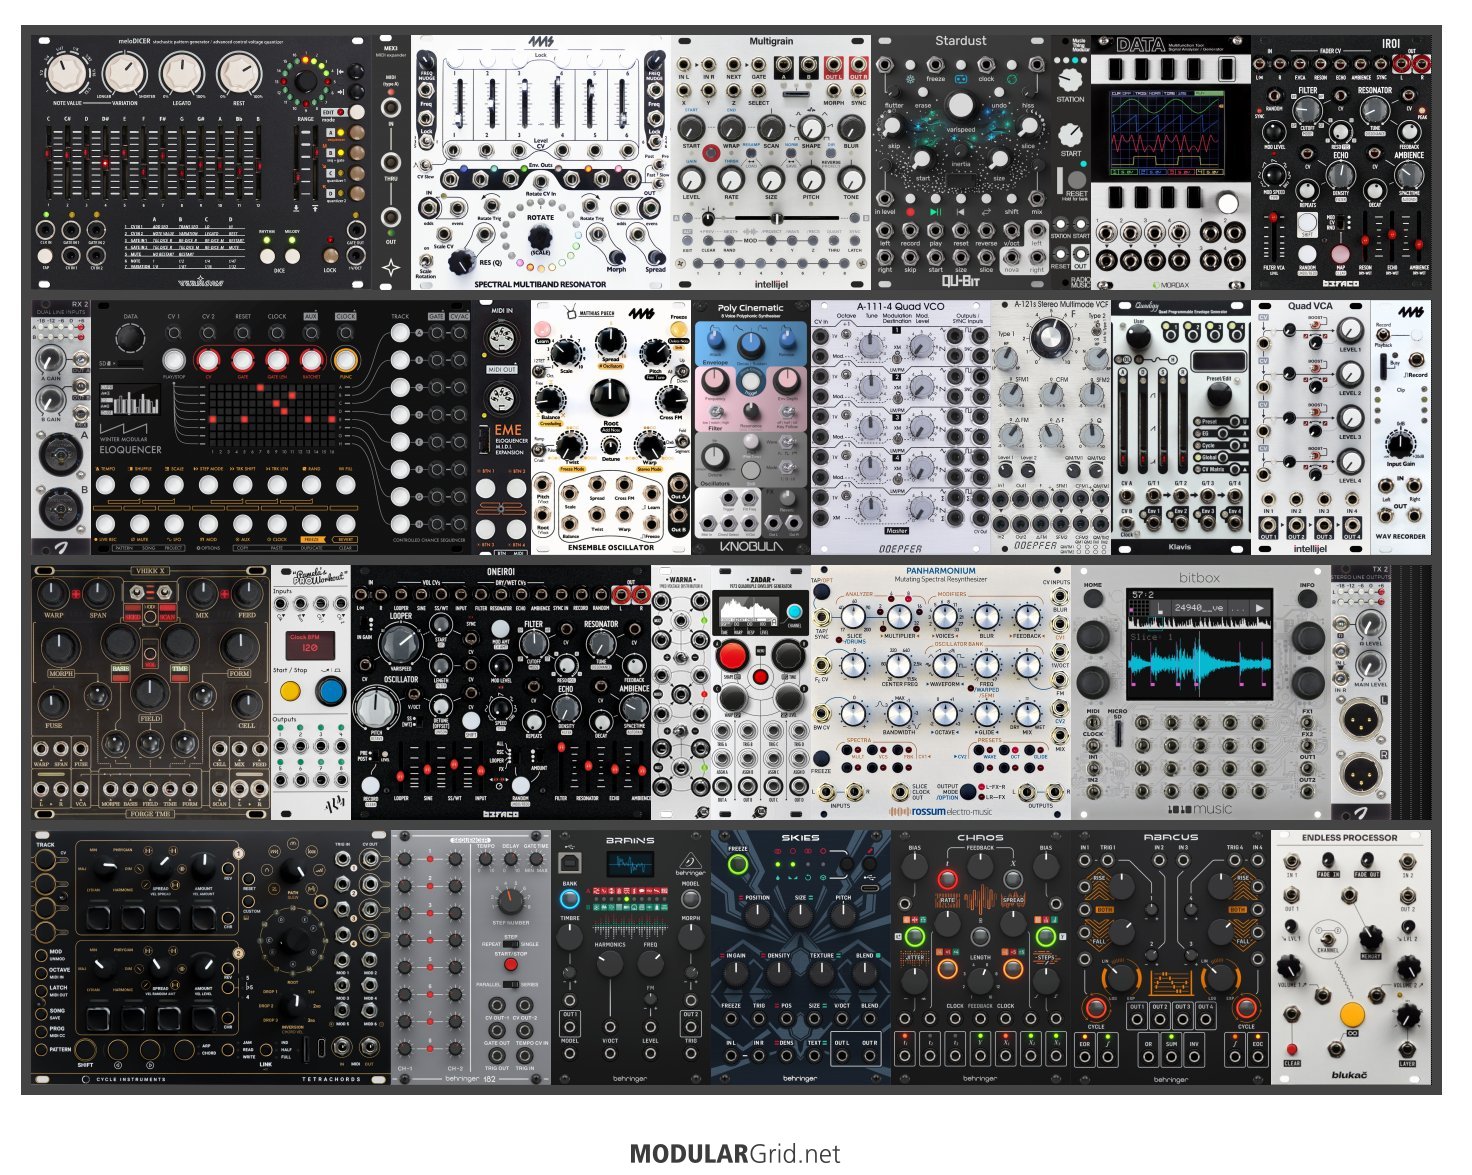Click the MIDI IN socket on the EME module
The height and width of the screenshot is (1175, 1472).
pyautogui.click(x=502, y=341)
